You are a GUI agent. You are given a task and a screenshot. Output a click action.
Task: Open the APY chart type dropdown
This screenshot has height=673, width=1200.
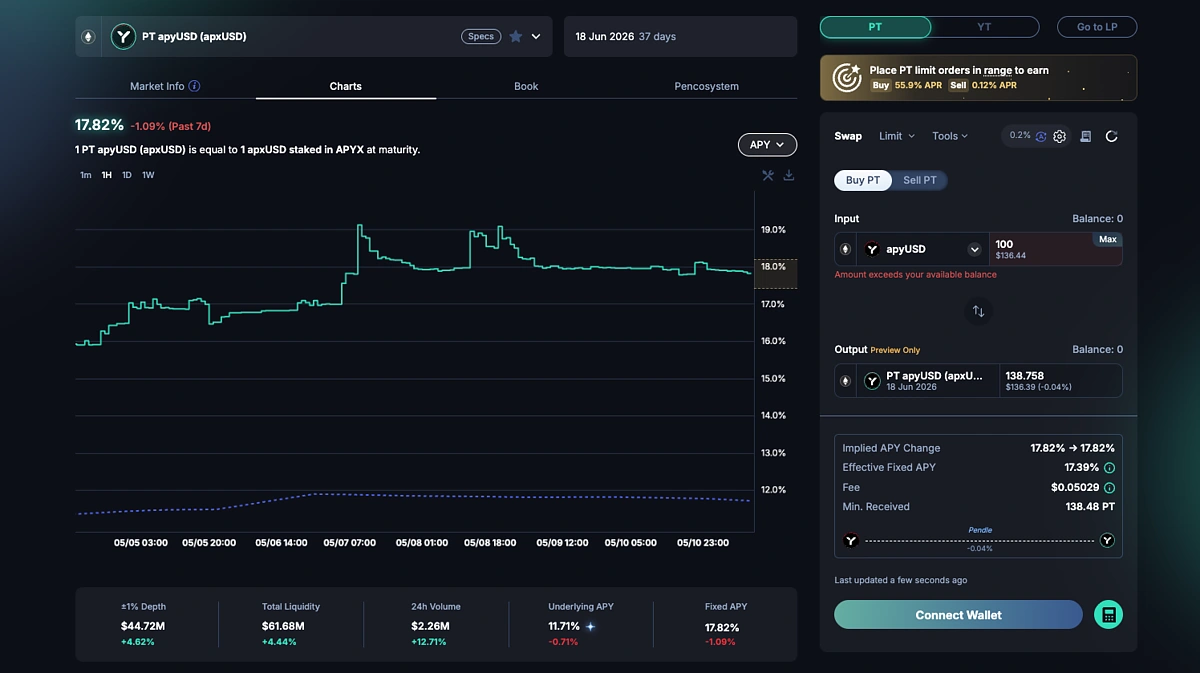(x=767, y=145)
